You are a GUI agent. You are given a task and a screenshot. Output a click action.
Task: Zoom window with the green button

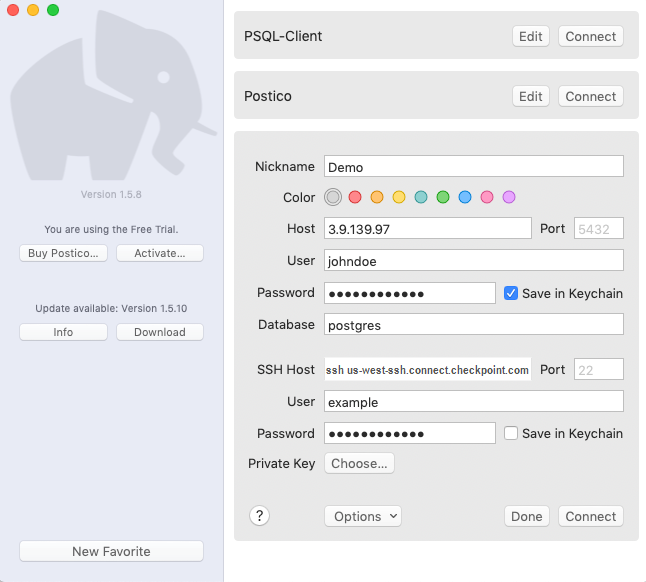coord(53,10)
